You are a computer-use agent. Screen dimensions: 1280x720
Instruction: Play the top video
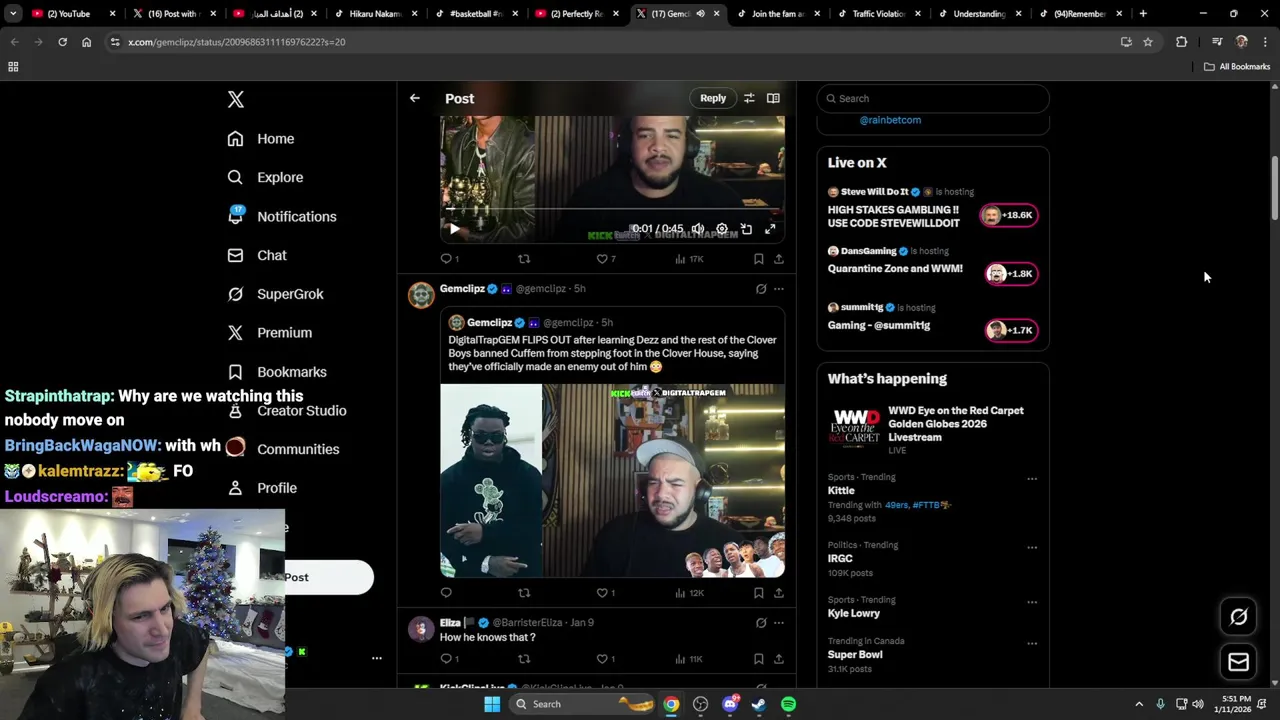coord(454,229)
